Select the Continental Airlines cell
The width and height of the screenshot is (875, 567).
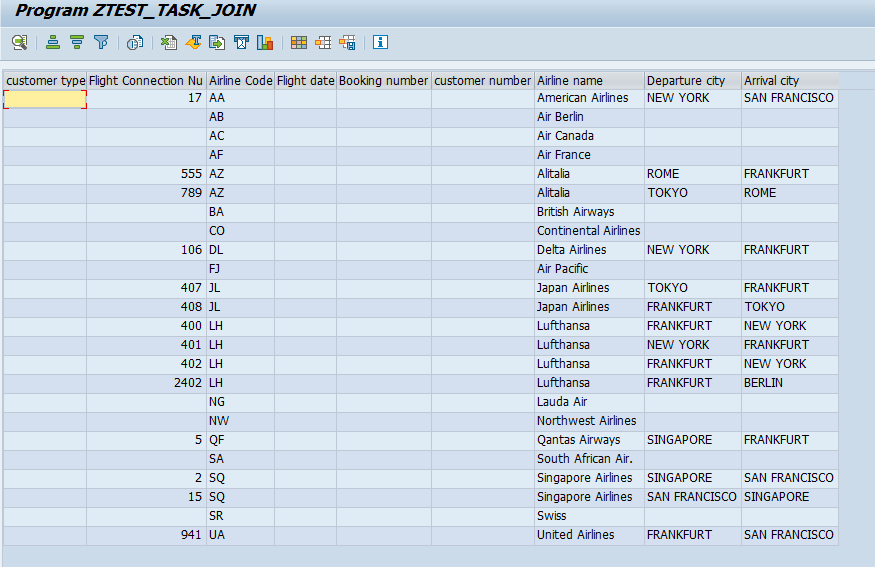point(589,231)
